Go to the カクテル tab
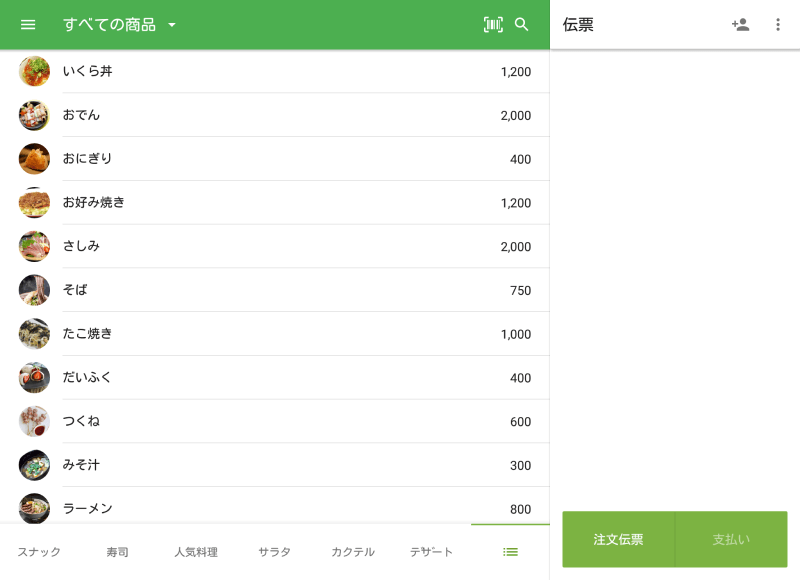This screenshot has width=800, height=580. [x=353, y=552]
